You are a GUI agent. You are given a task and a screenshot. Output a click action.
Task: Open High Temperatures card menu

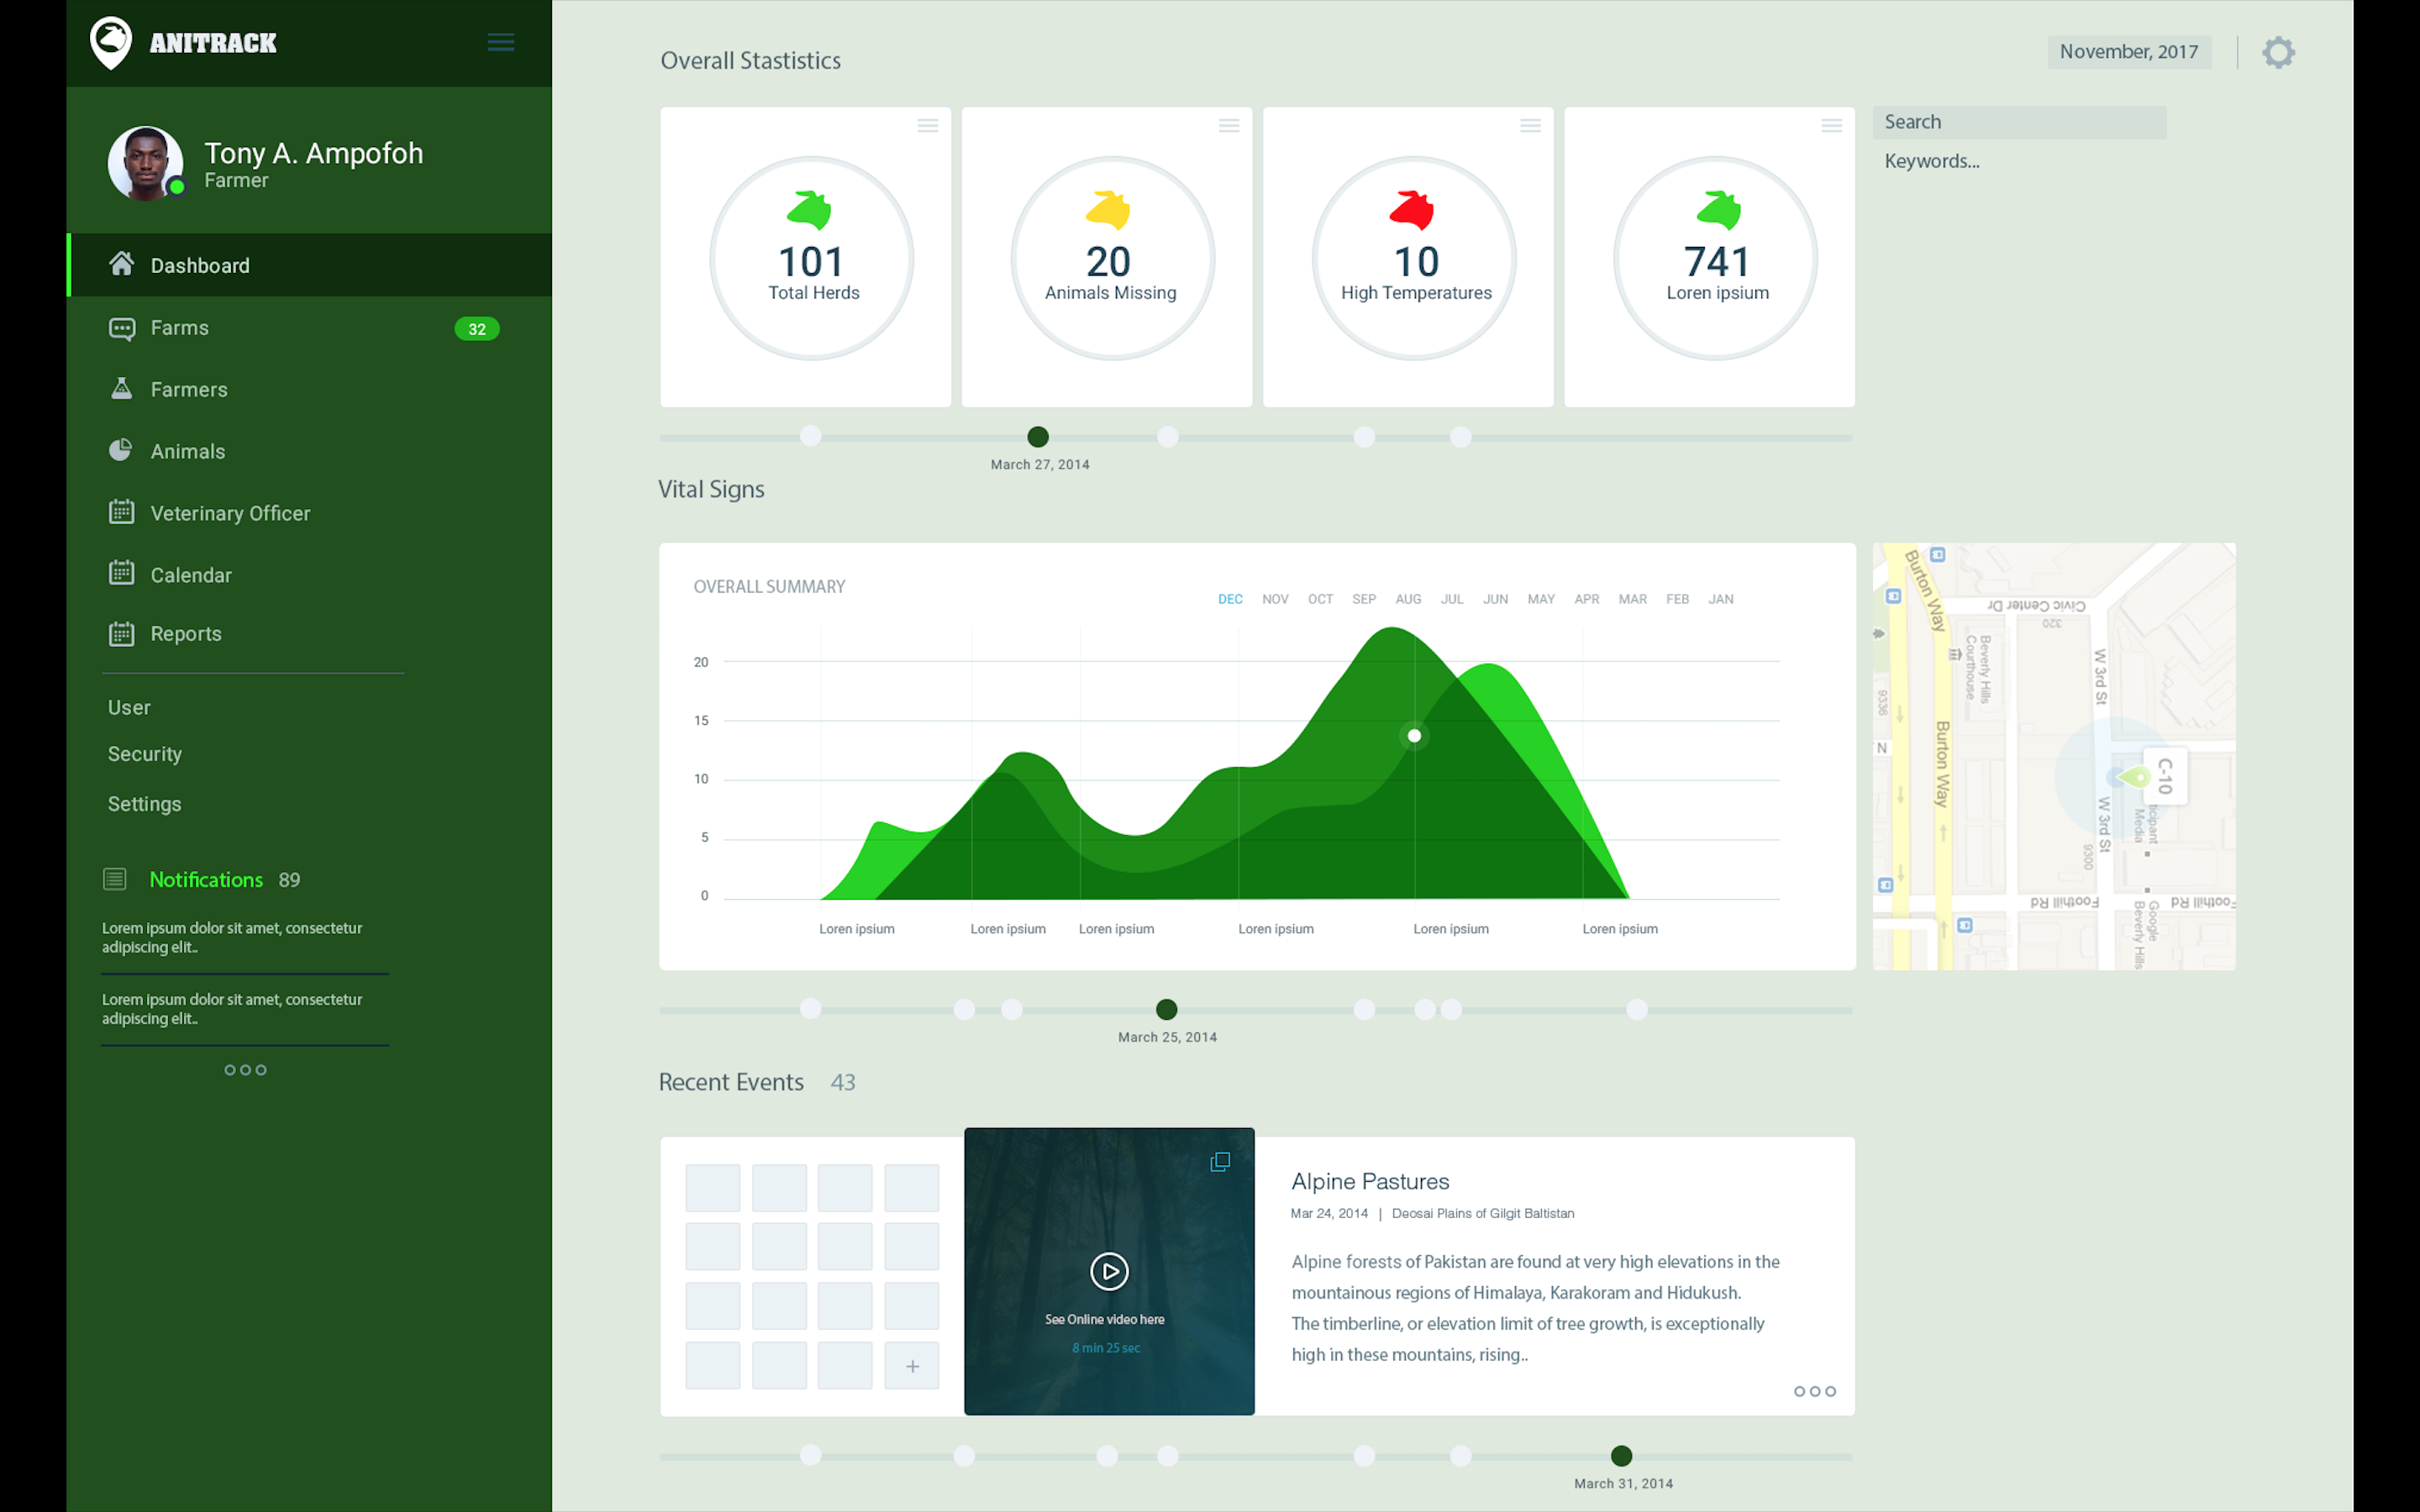pyautogui.click(x=1530, y=126)
